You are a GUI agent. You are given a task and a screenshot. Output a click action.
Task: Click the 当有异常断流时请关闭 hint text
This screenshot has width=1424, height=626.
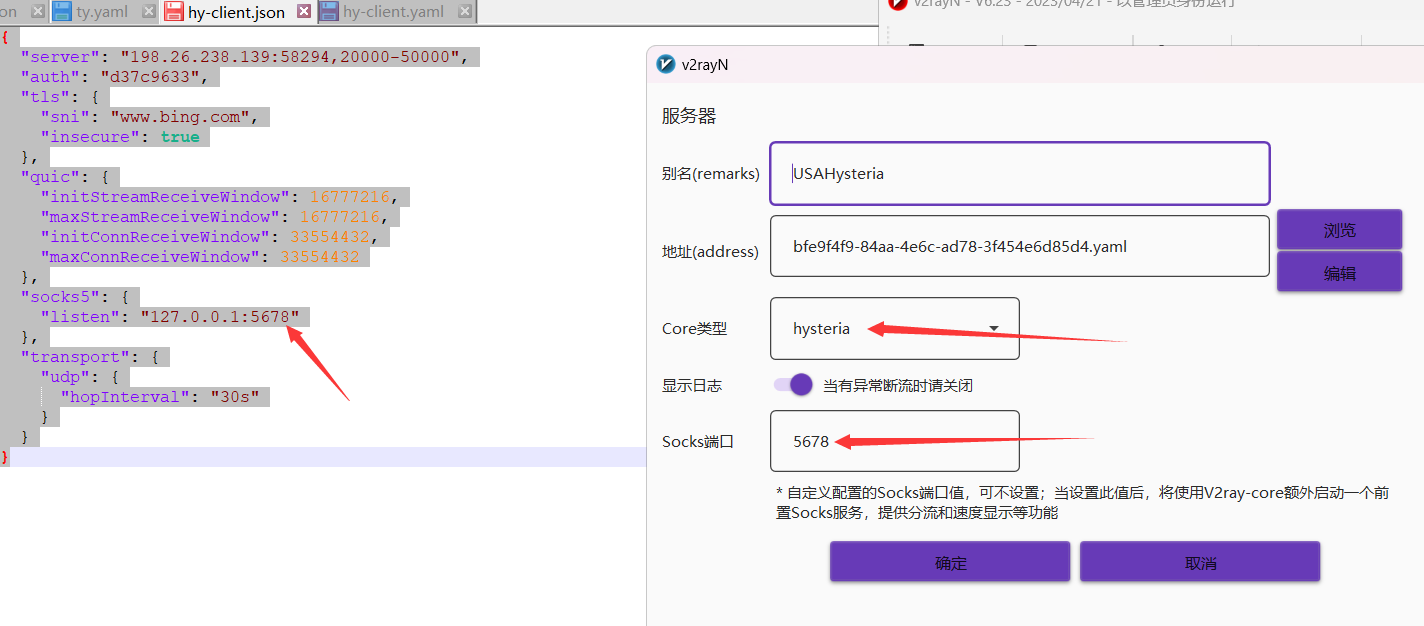(x=898, y=385)
